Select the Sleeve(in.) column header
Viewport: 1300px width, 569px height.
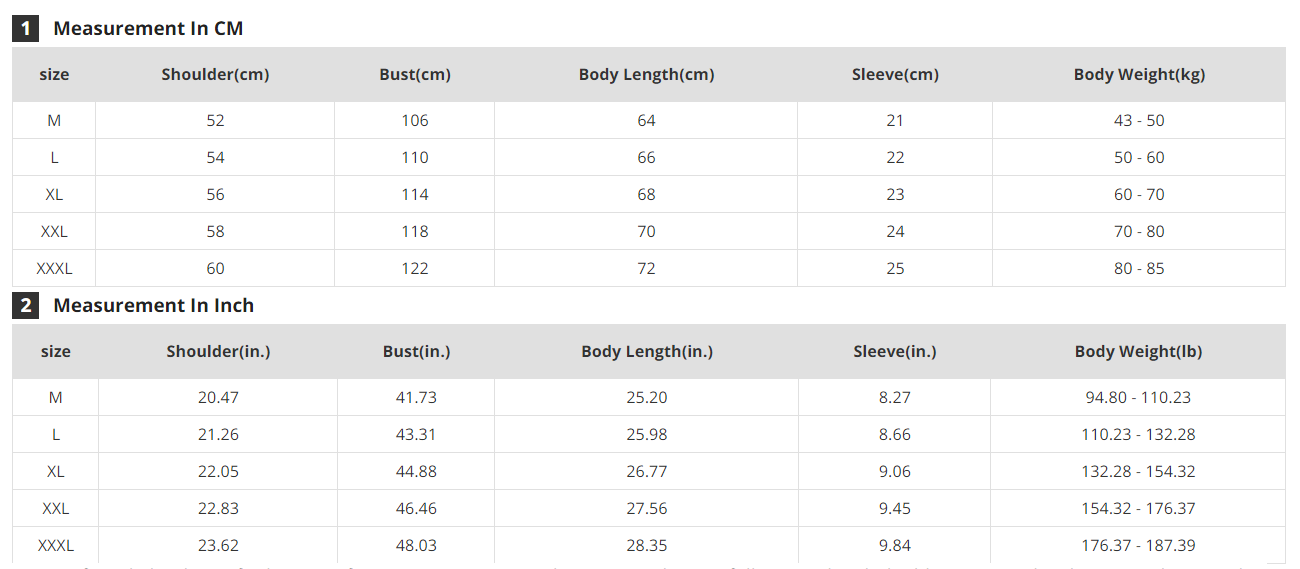pos(895,351)
